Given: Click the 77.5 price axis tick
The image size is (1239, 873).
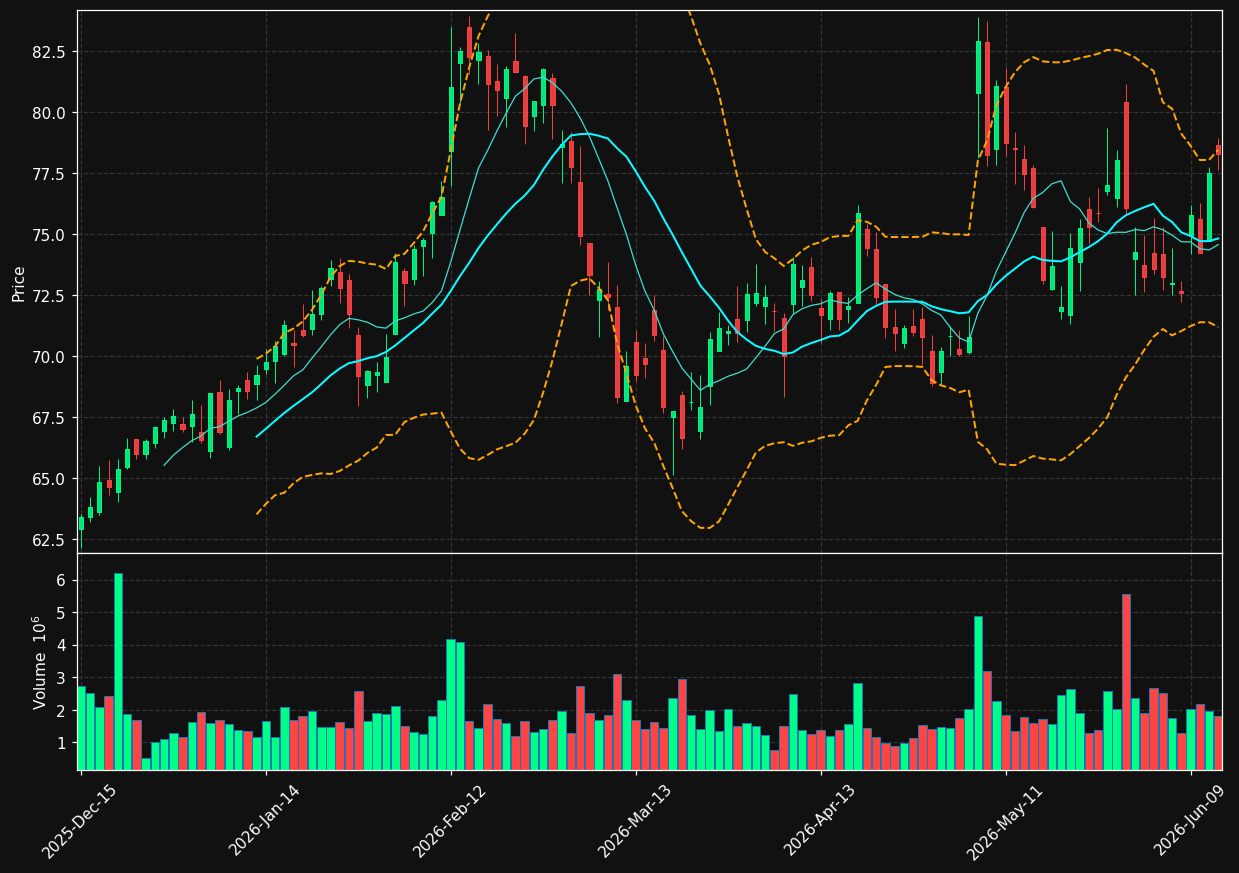Looking at the screenshot, I should point(50,174).
